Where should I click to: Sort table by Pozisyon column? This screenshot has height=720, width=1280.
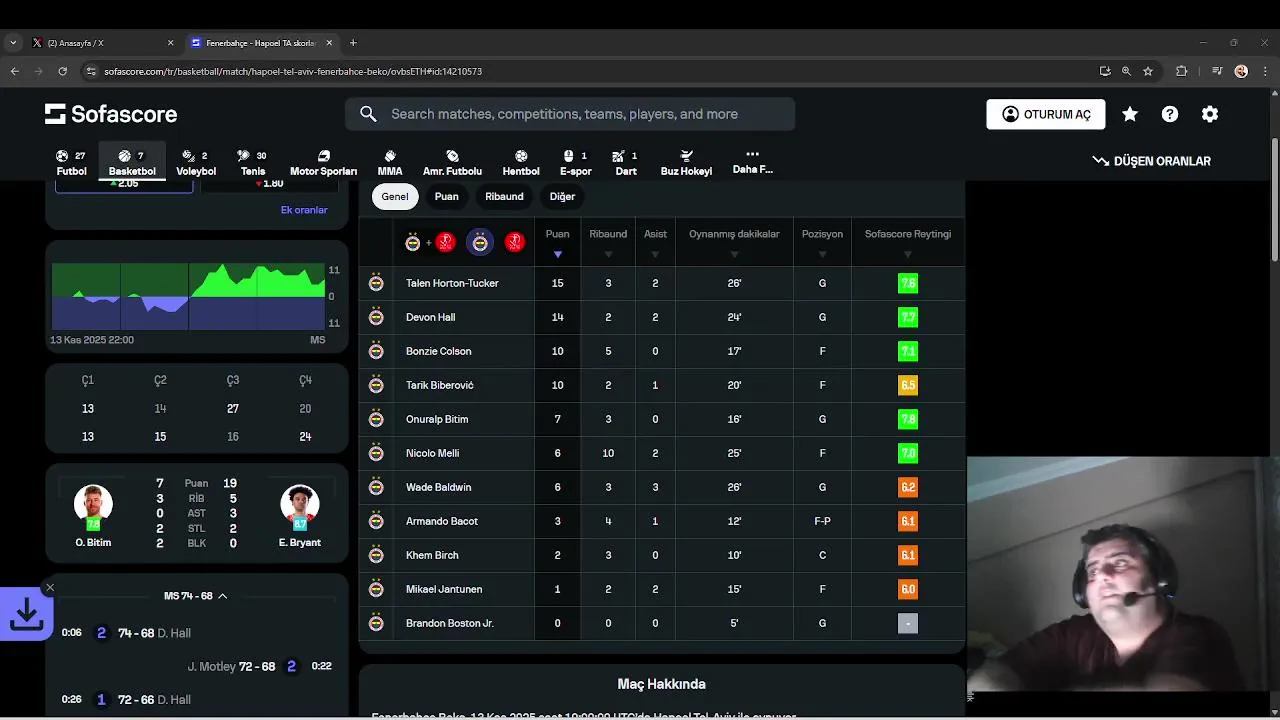coord(822,242)
